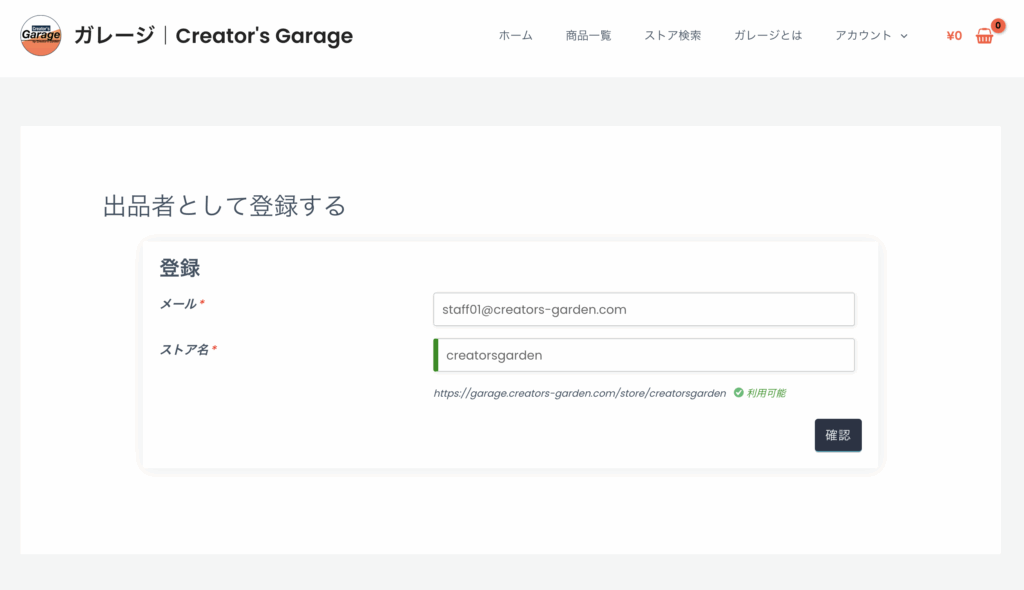Click the メール field label

178,304
